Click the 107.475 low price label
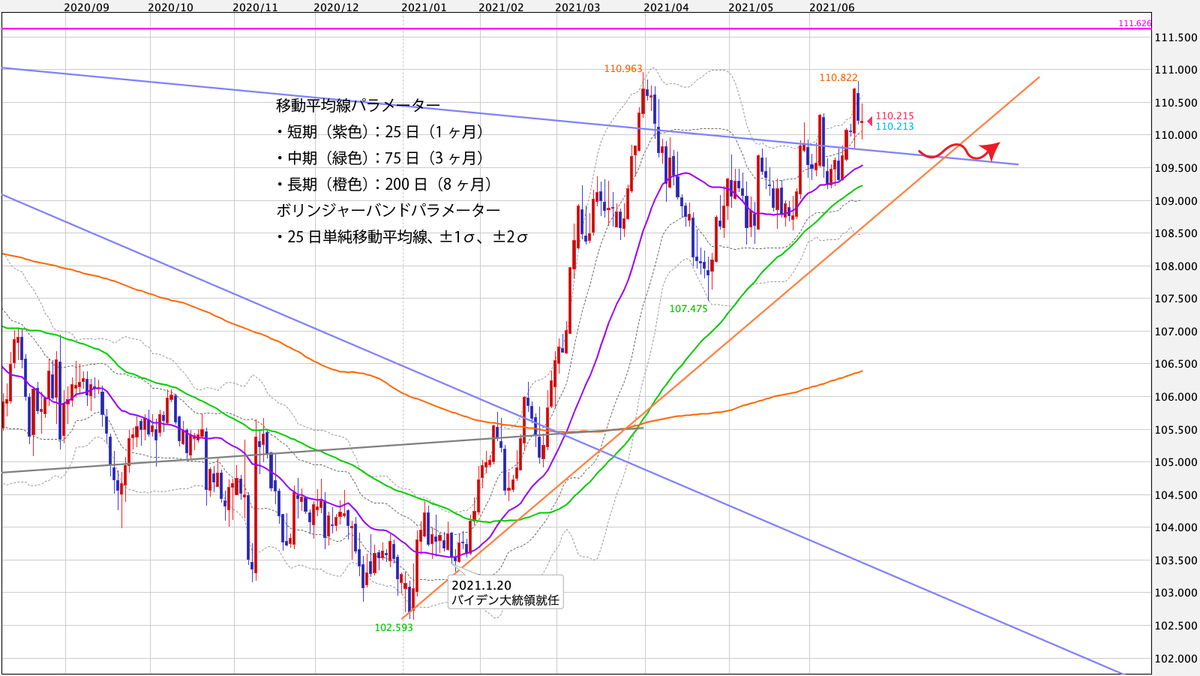Image resolution: width=1200 pixels, height=676 pixels. click(x=689, y=310)
